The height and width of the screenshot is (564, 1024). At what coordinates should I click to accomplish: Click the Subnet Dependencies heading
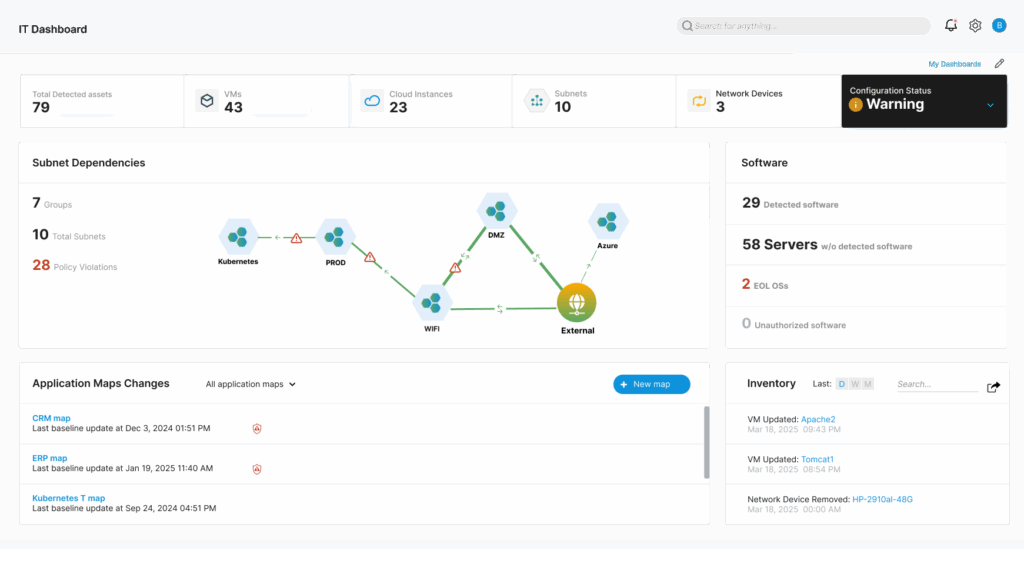(x=89, y=163)
